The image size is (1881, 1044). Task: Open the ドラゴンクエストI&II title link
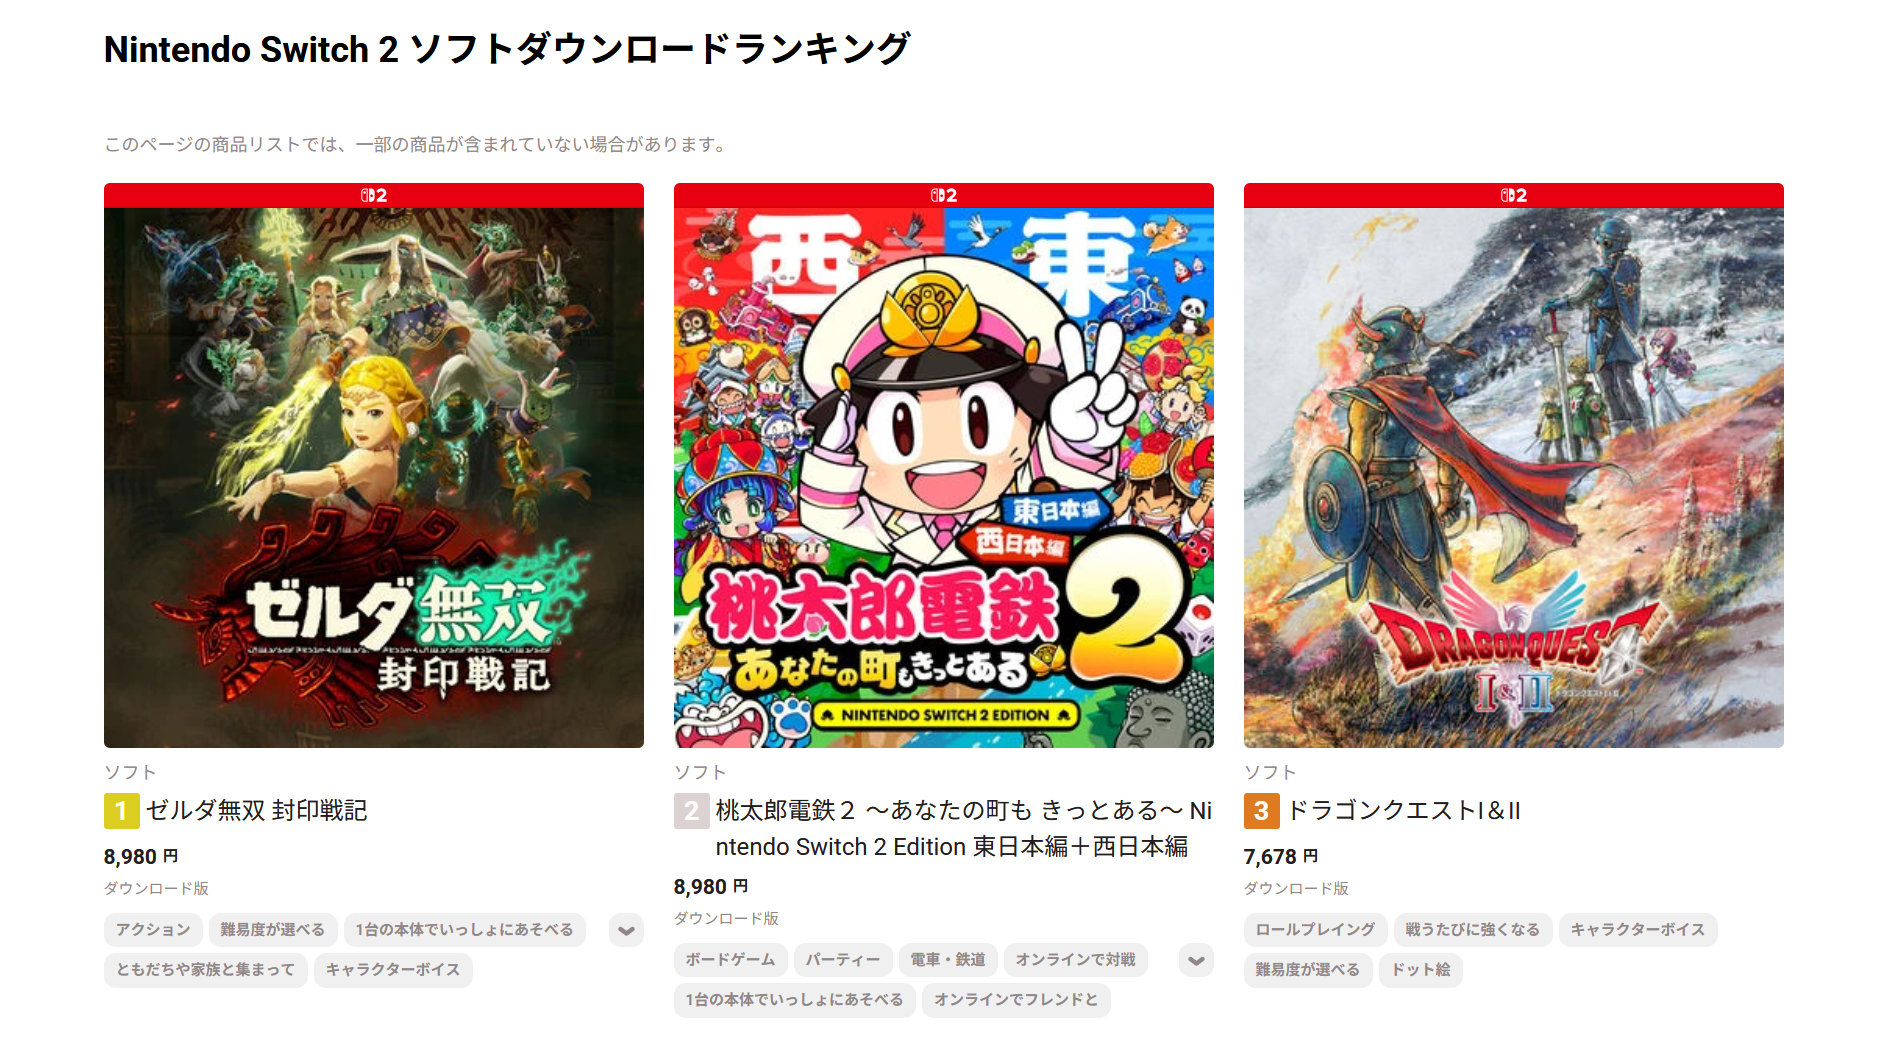pos(1403,811)
